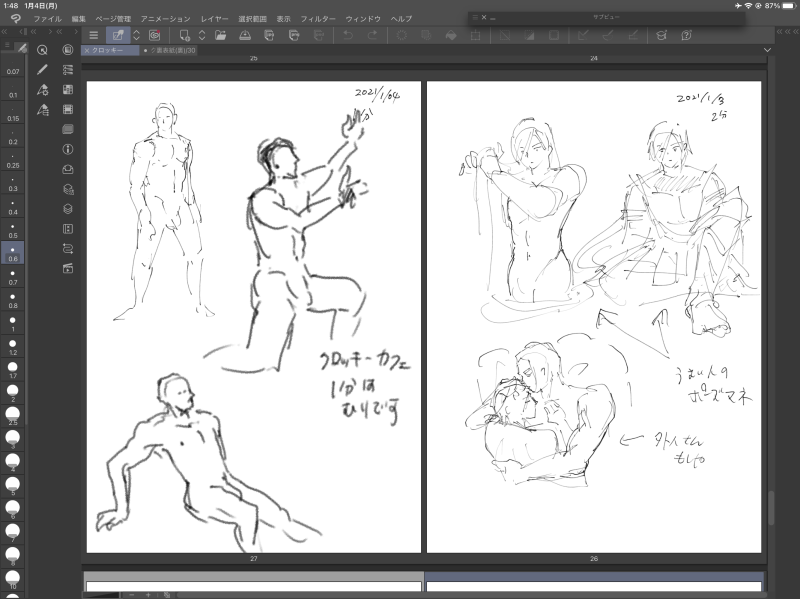Image resolution: width=800 pixels, height=599 pixels.
Task: Select brush size 0.6
Action: pos(13,253)
